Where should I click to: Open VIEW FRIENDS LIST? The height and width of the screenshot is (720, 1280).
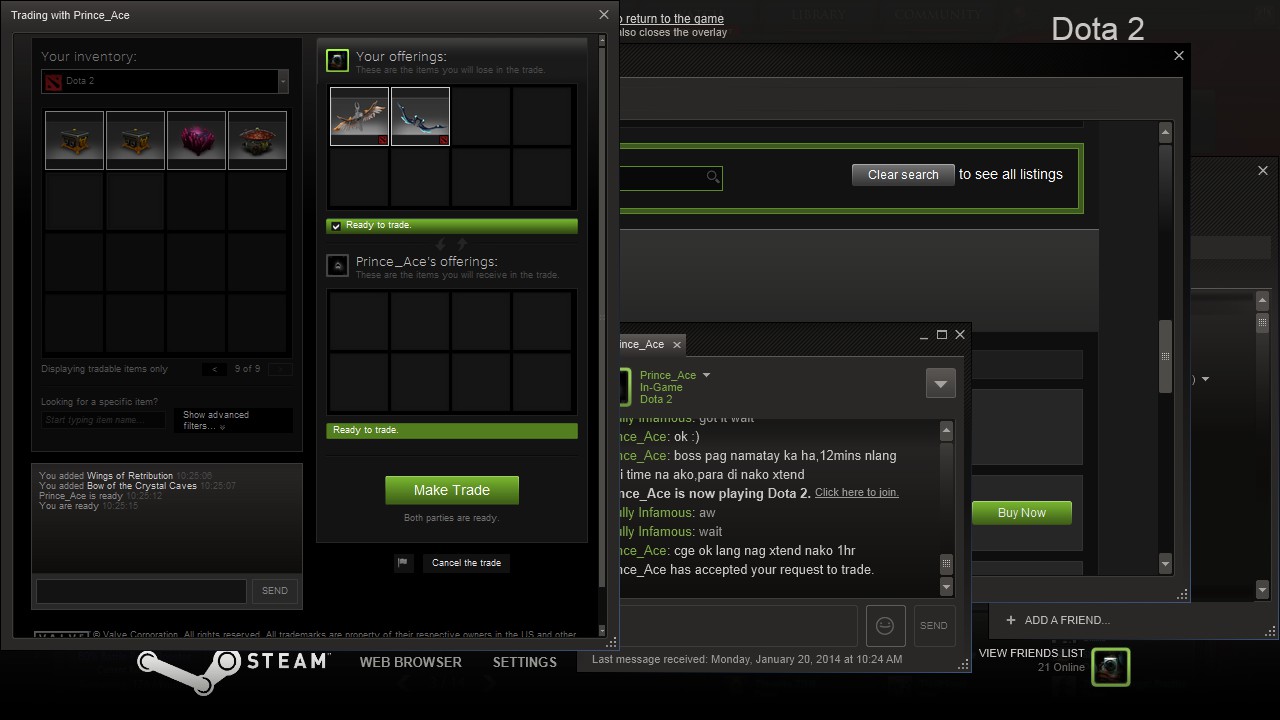(x=1032, y=653)
